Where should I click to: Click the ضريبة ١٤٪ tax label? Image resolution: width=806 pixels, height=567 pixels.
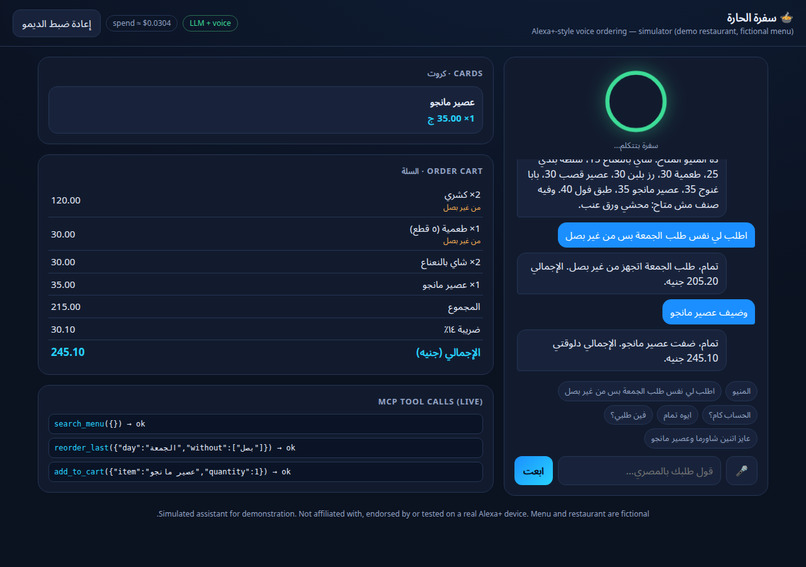[462, 330]
